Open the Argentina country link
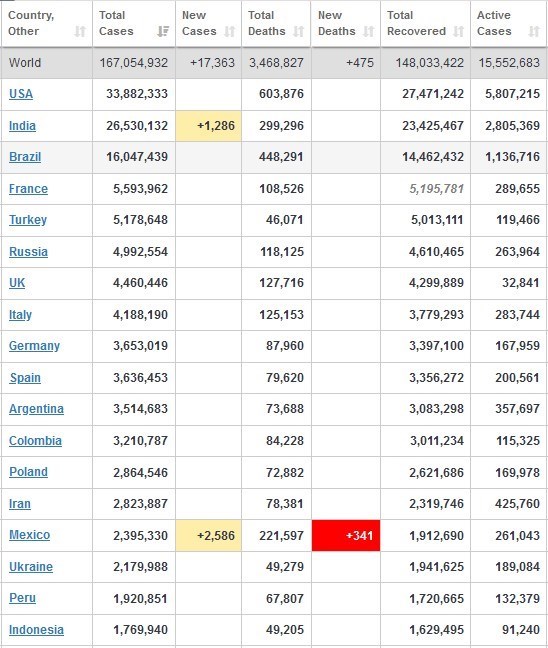 tap(36, 409)
